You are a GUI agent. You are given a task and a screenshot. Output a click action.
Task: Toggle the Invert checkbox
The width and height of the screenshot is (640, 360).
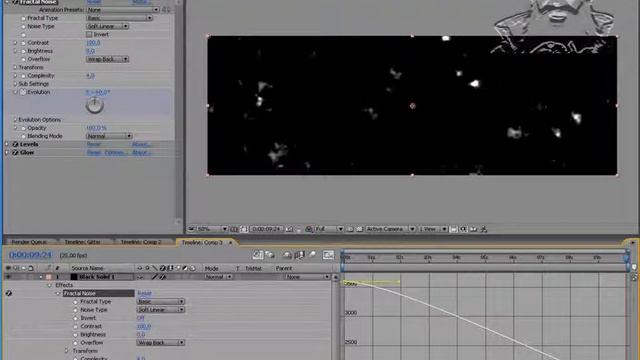pos(89,35)
